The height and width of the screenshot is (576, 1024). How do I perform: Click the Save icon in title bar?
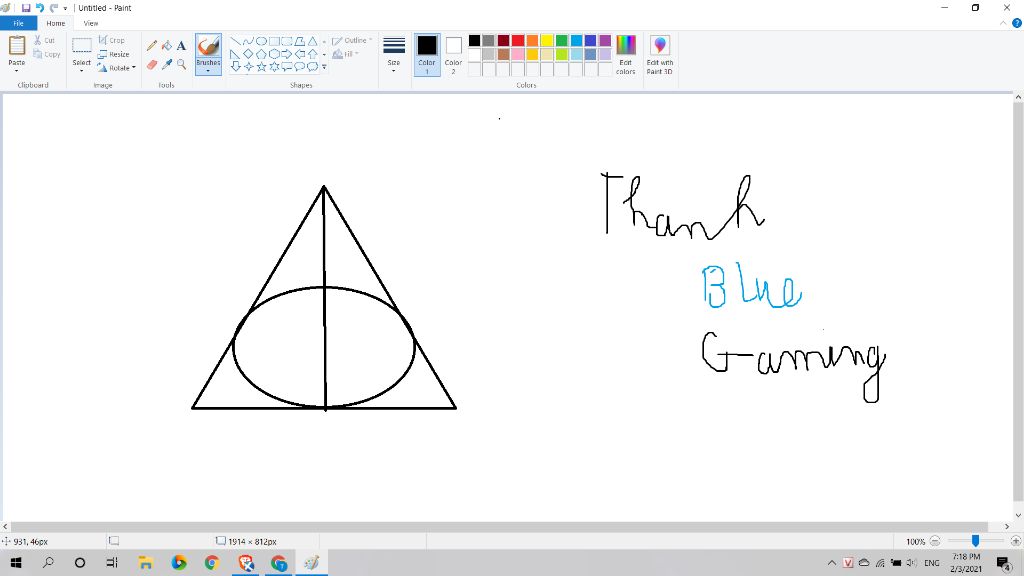[26, 8]
